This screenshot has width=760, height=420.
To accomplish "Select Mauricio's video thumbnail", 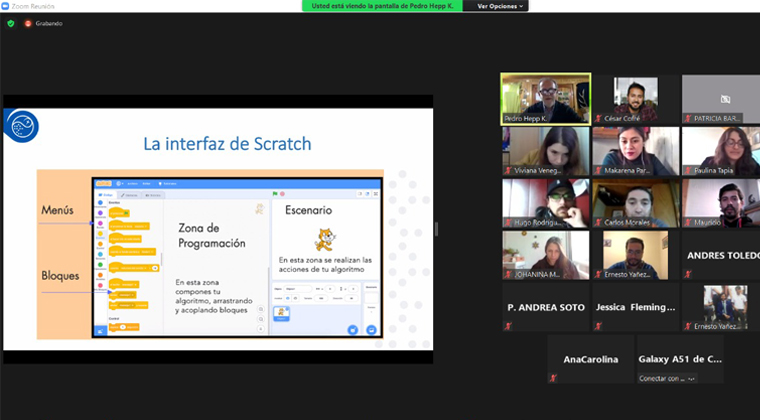I will [x=721, y=203].
